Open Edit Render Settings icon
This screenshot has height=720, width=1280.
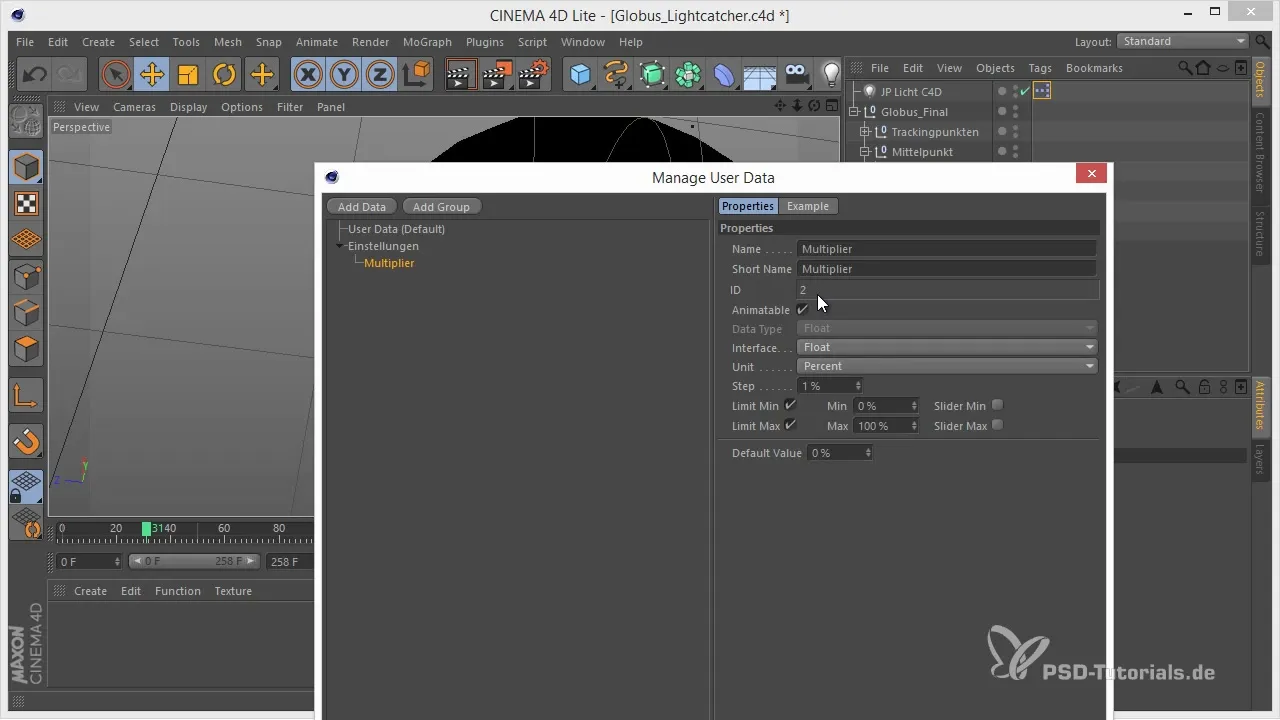click(534, 74)
